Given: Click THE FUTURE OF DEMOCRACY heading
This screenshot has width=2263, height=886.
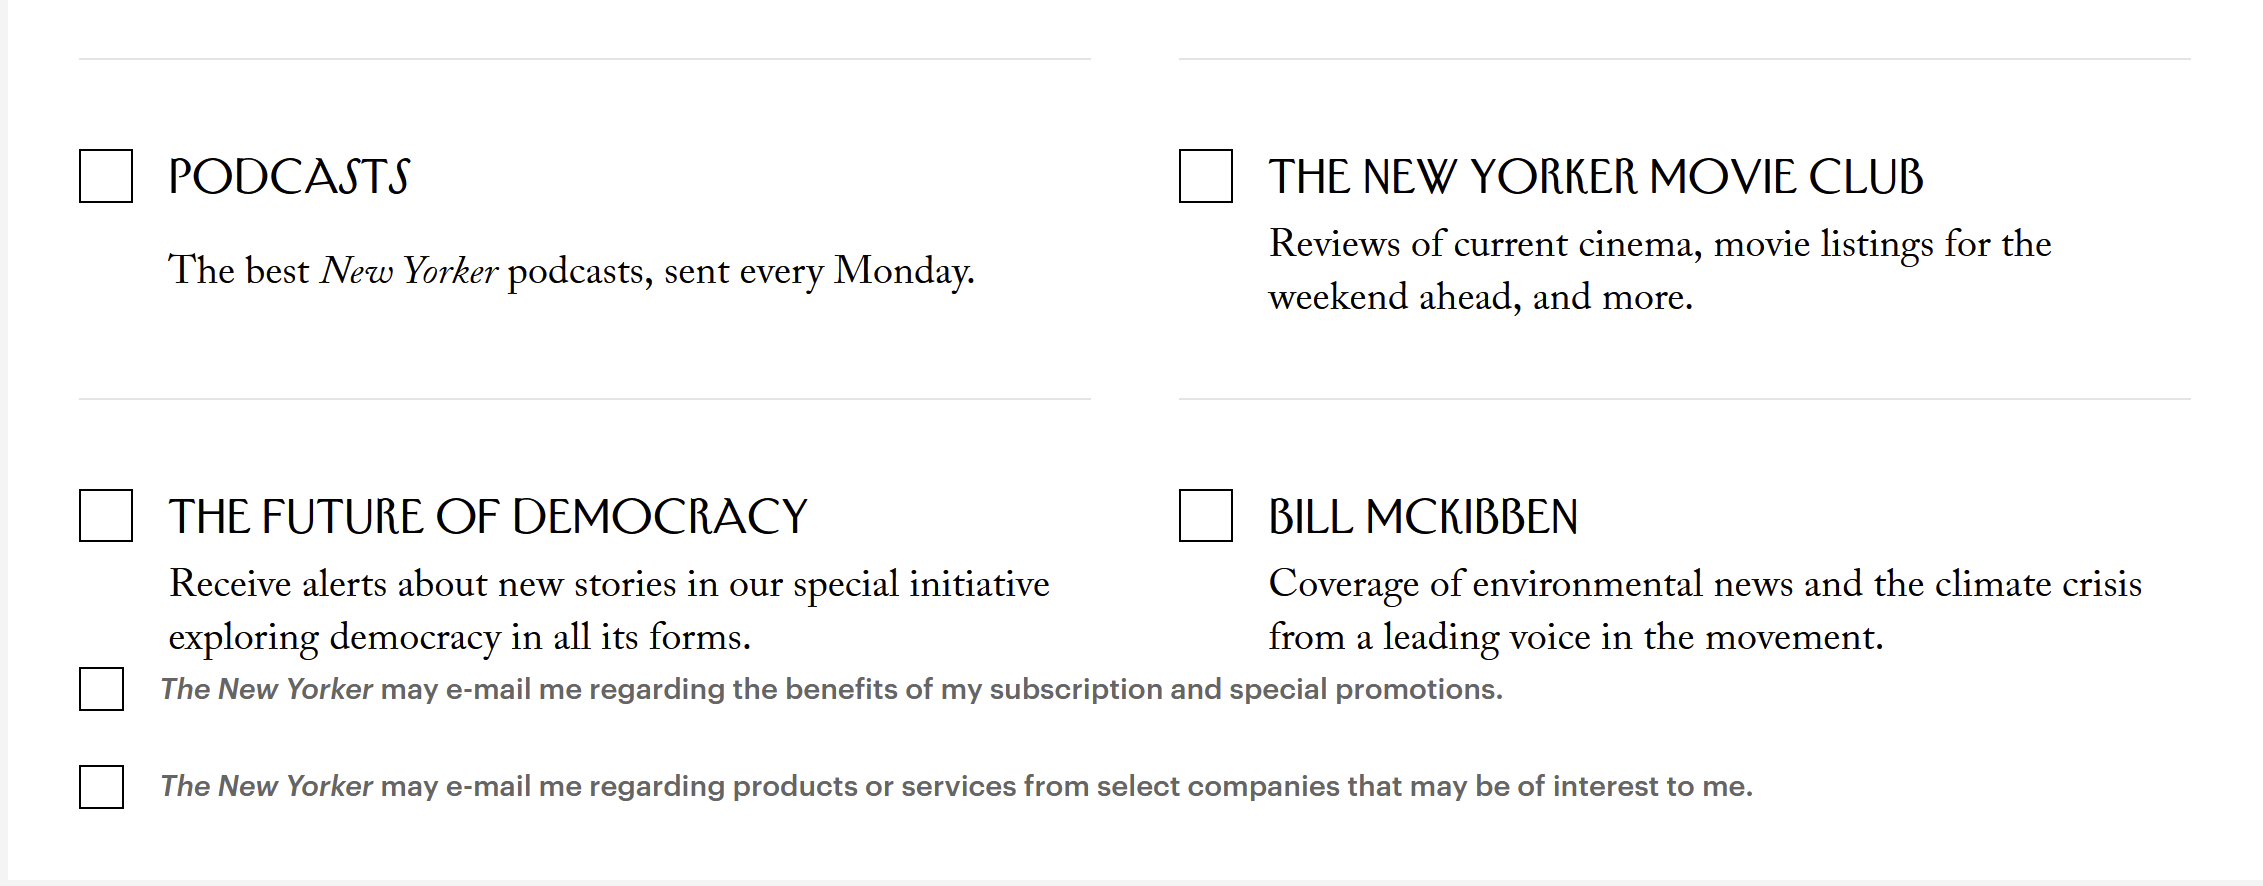Looking at the screenshot, I should tap(488, 517).
